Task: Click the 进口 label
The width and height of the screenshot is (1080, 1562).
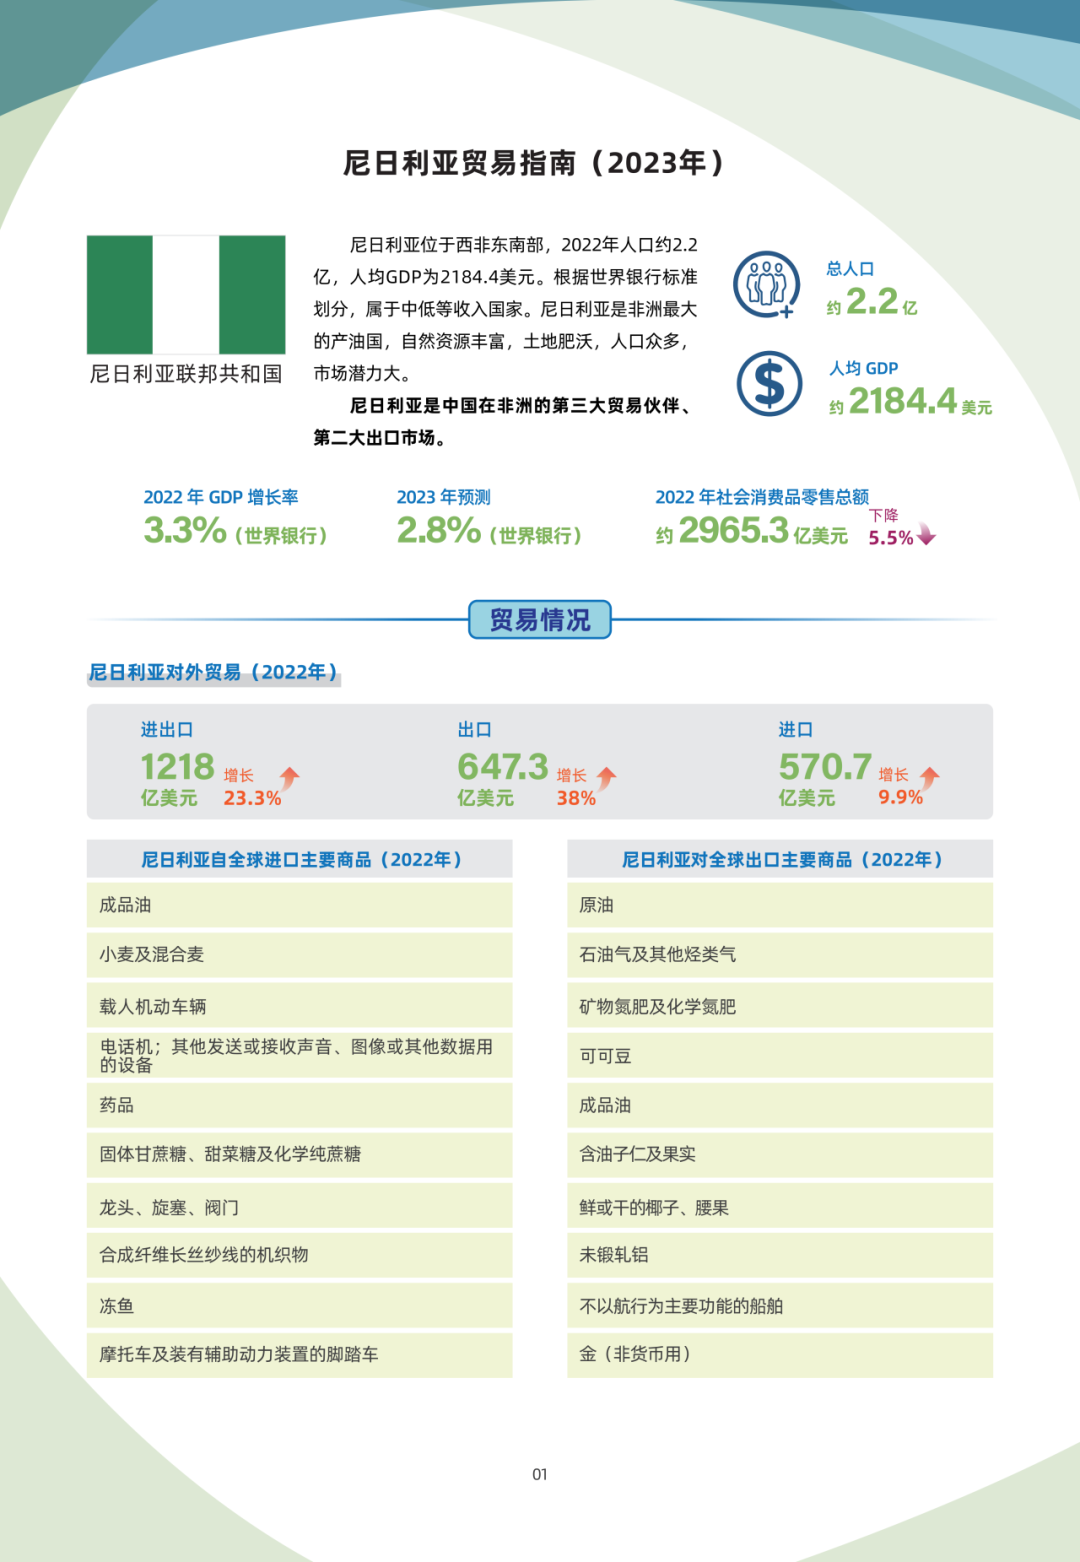Action: click(796, 730)
